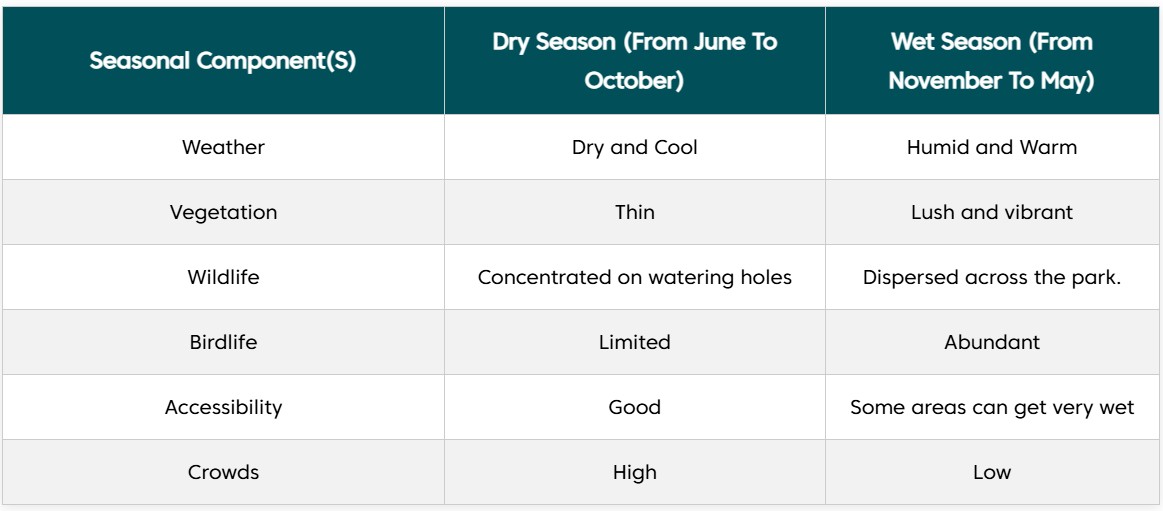Click the Seasonal Component(S) column header
The width and height of the screenshot is (1163, 511).
(223, 61)
